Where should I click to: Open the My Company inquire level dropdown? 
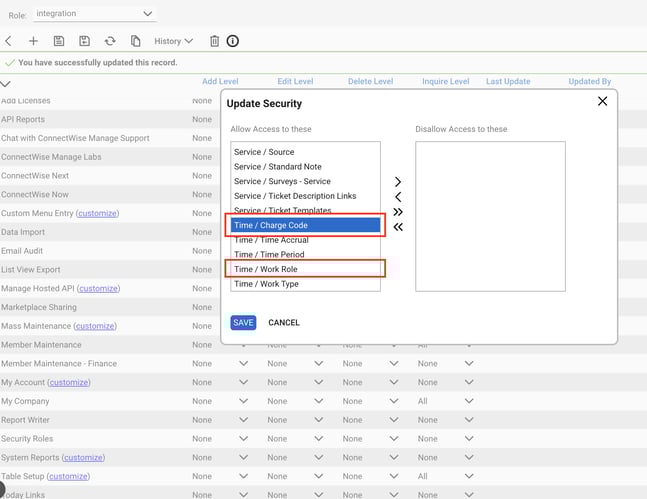(x=444, y=401)
